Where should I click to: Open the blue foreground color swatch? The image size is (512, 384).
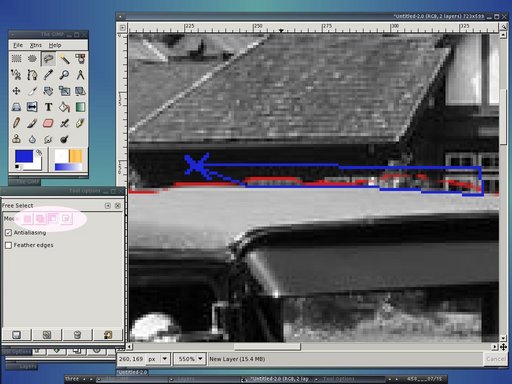[x=24, y=156]
